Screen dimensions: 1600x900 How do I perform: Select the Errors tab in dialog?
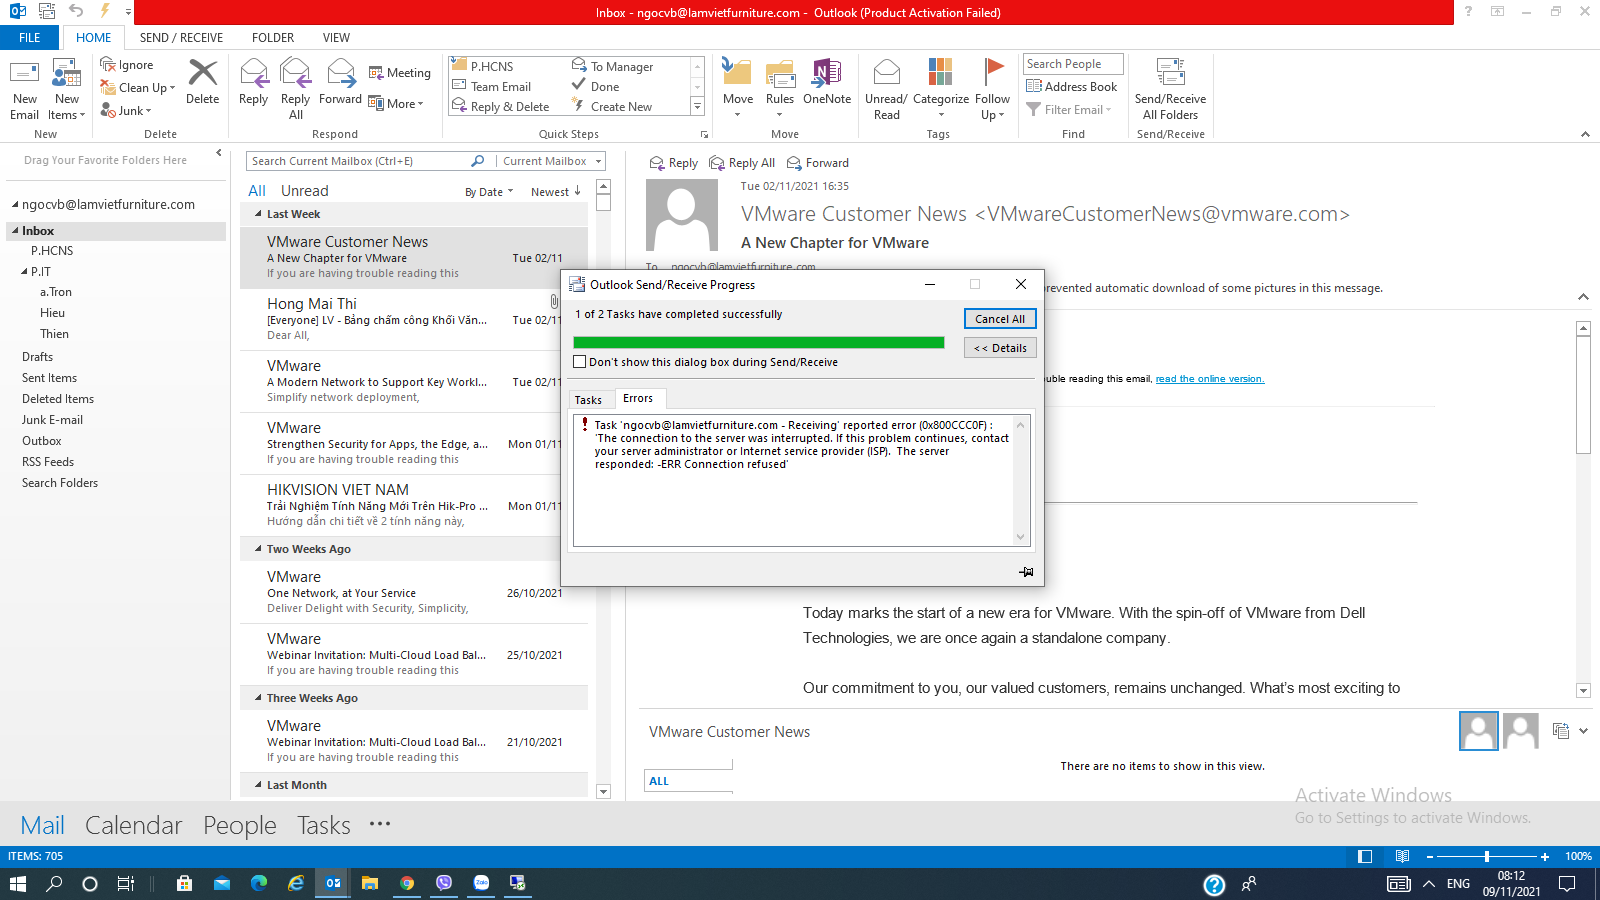pyautogui.click(x=638, y=398)
